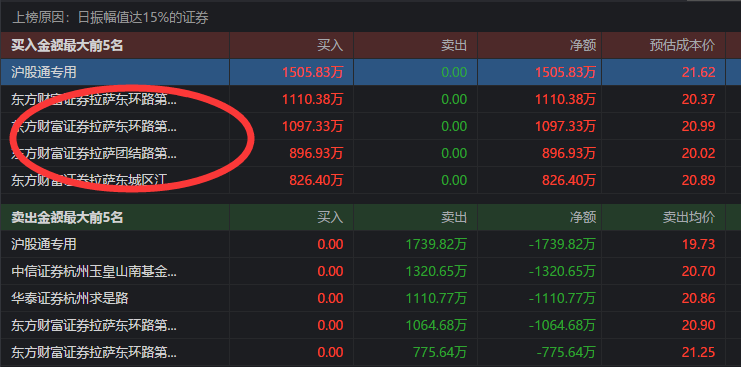
Task: Click 买入 header in the 买入金额最大前5名 section
Action: 330,45
